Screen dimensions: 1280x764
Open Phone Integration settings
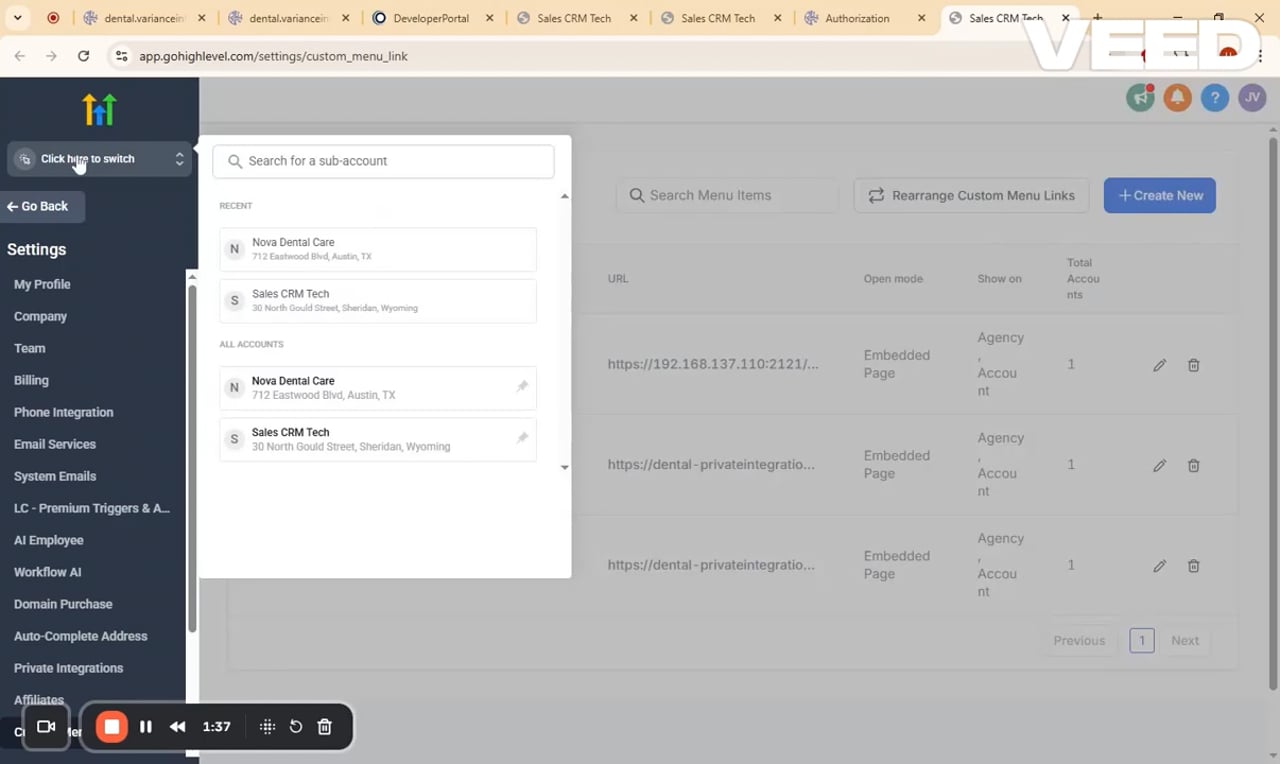(63, 412)
